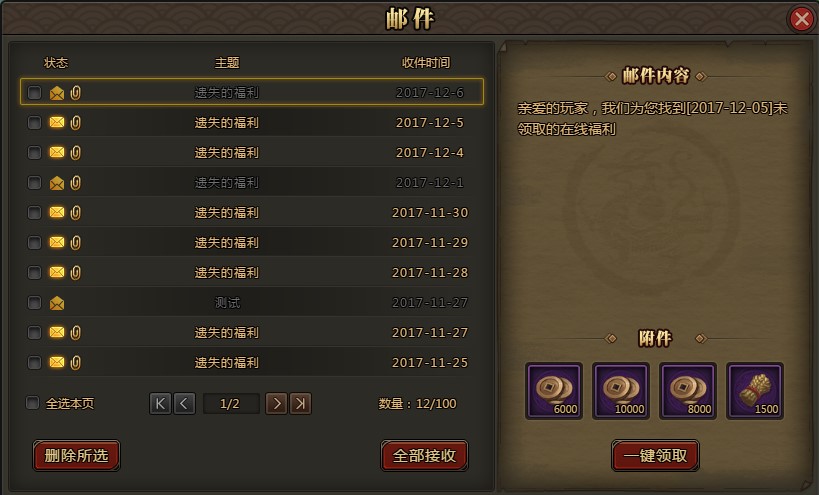Jump to the first mail page
The height and width of the screenshot is (495, 819).
(160, 404)
